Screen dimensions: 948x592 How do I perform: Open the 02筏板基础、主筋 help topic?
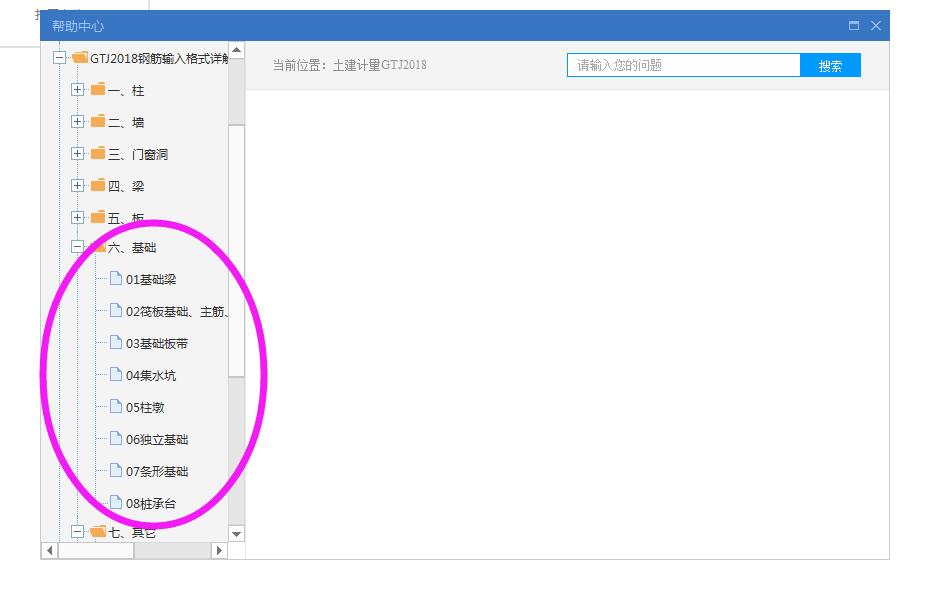(x=177, y=311)
